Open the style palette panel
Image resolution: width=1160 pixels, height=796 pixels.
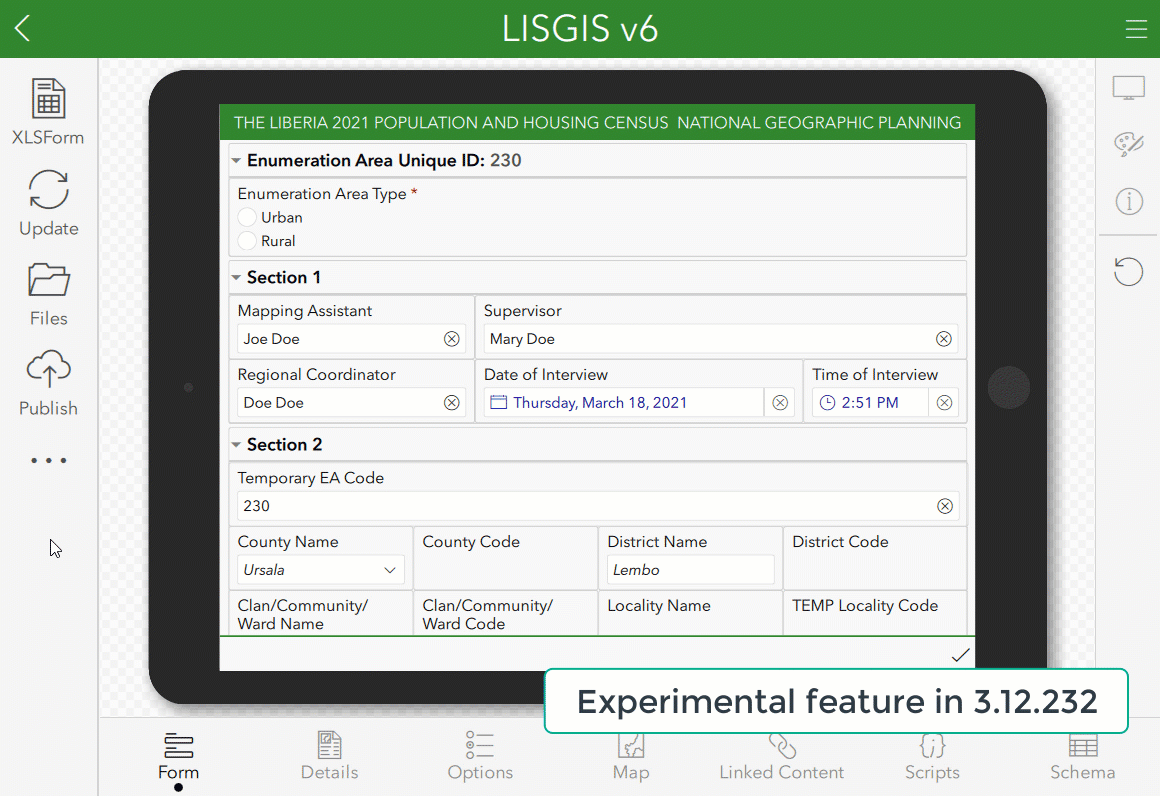point(1128,144)
